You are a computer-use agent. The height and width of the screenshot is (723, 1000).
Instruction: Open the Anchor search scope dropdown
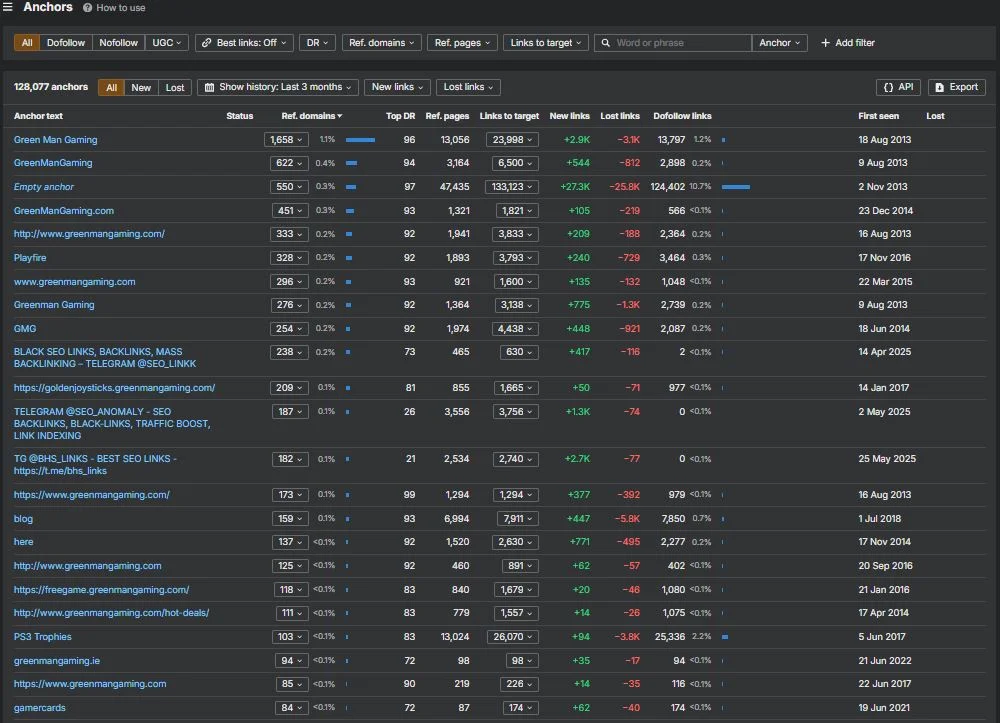click(779, 43)
